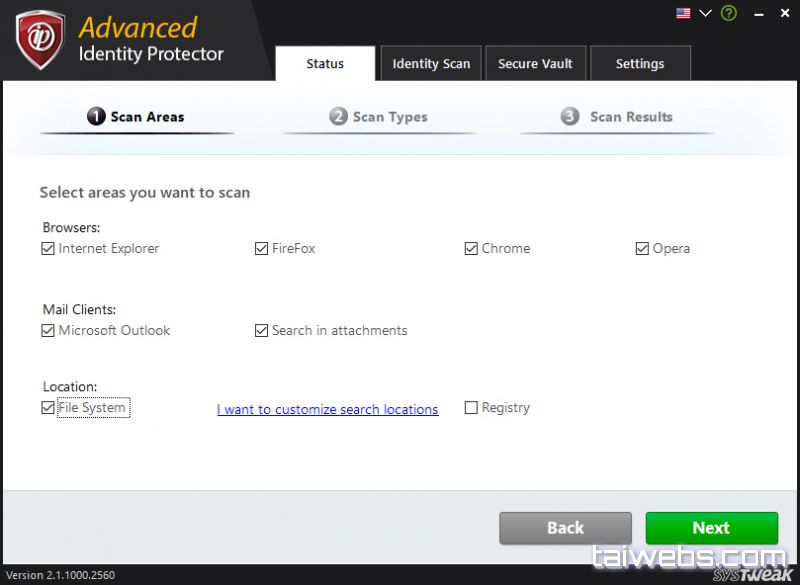This screenshot has height=585, width=800.
Task: Select step 3 Scan Results
Action: [x=617, y=117]
